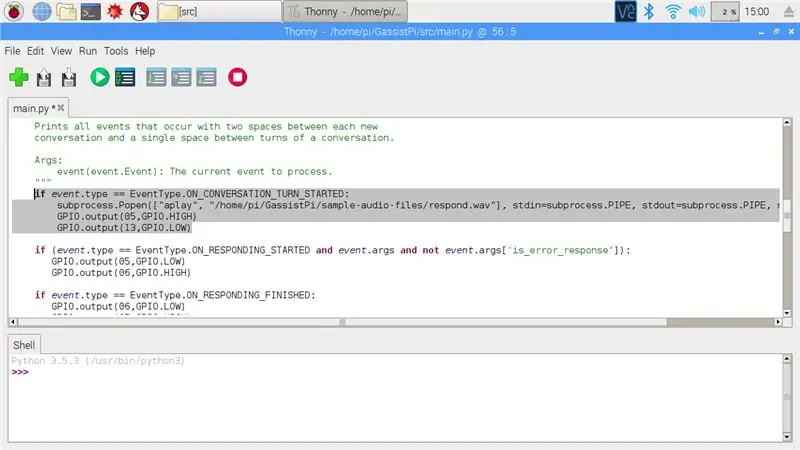Click the GPIO.output(13,GPIO.LOW) line
Viewport: 800px width, 450px height.
tap(124, 228)
